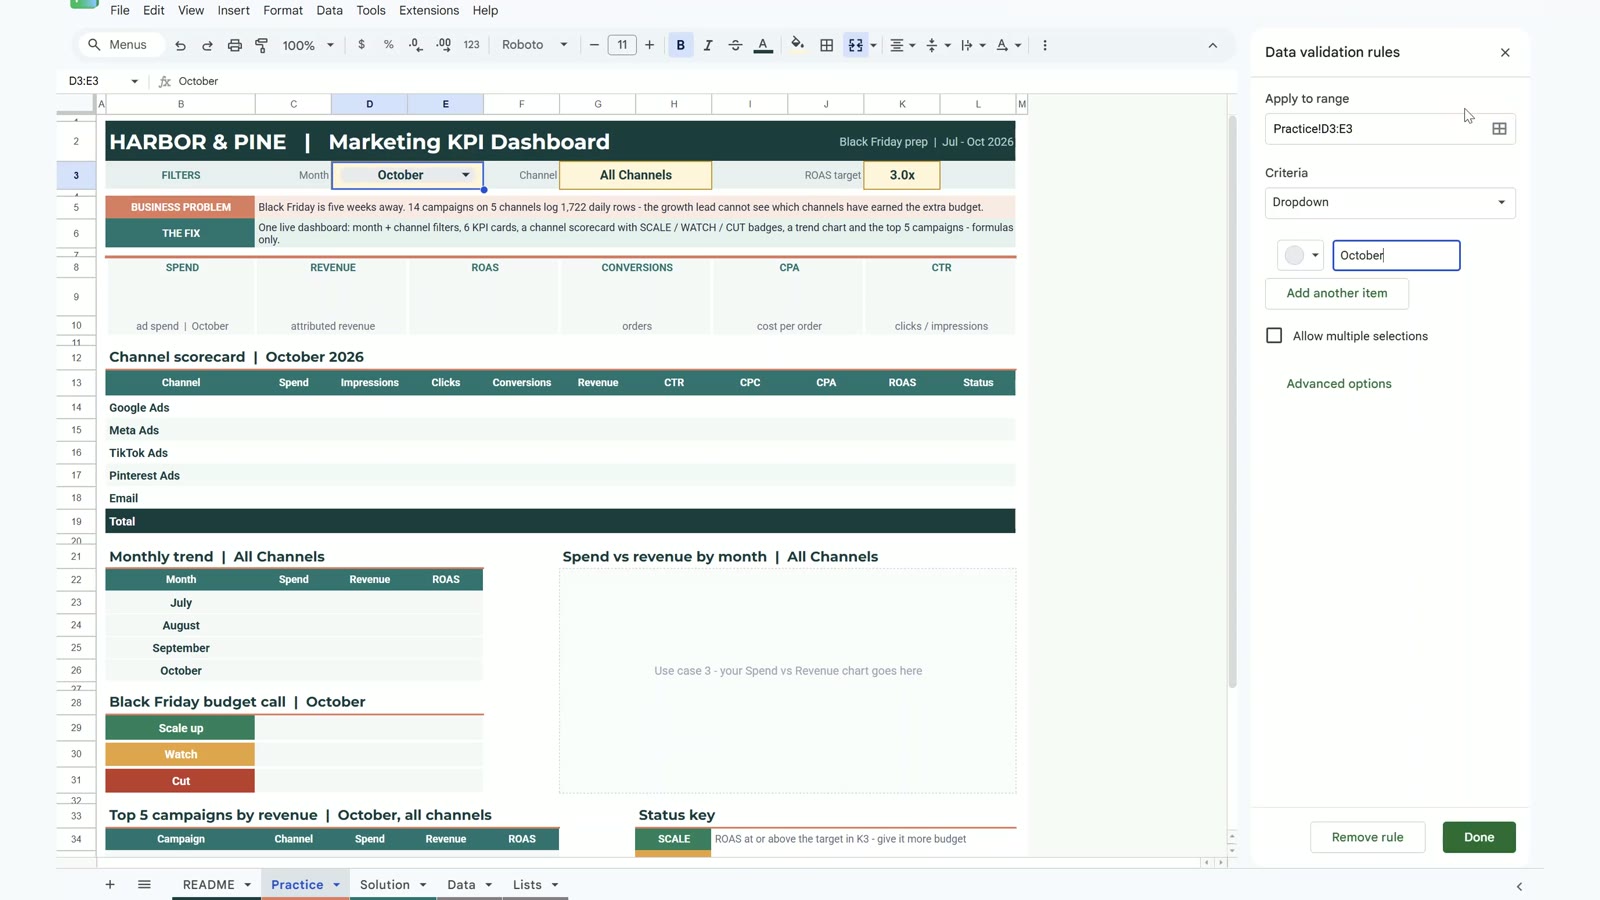The image size is (1600, 900).
Task: Apply strikethrough formatting
Action: pos(735,45)
